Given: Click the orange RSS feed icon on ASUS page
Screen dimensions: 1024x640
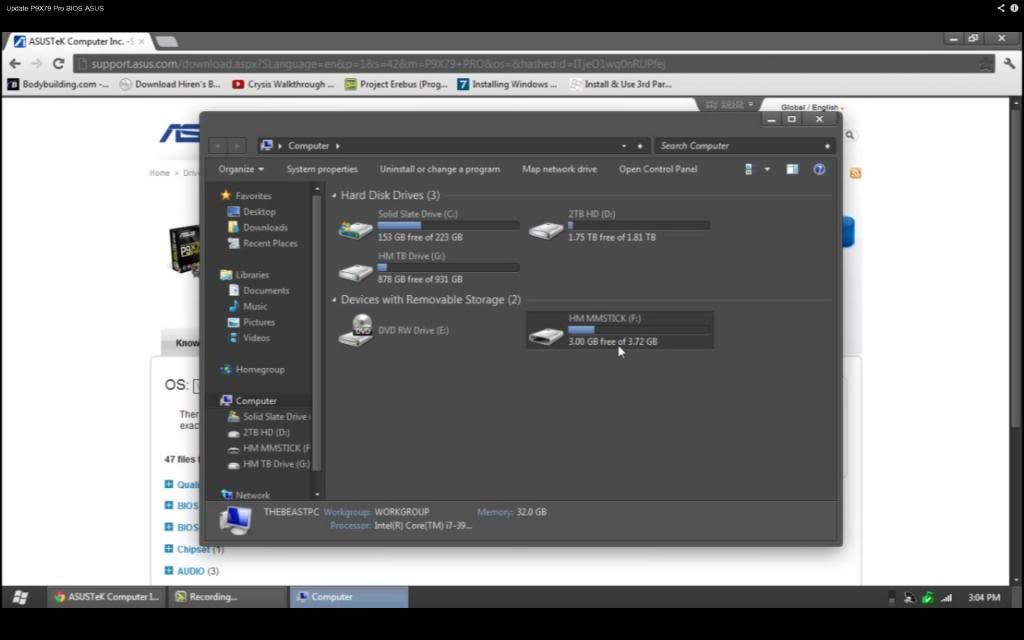Looking at the screenshot, I should (856, 173).
